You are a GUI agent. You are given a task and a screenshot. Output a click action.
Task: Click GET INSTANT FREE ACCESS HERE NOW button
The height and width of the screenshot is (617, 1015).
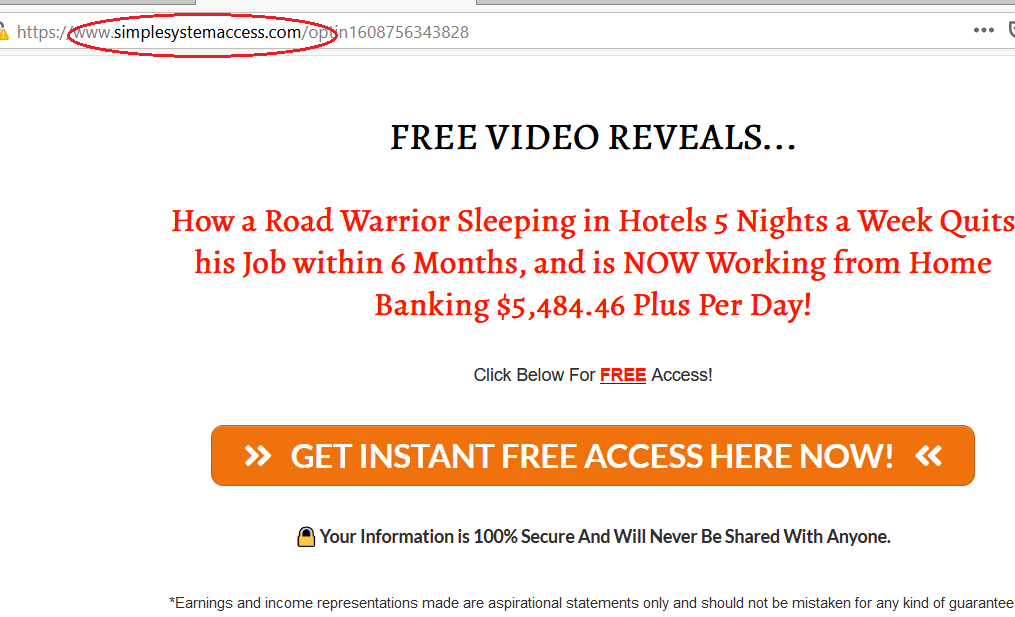(592, 455)
